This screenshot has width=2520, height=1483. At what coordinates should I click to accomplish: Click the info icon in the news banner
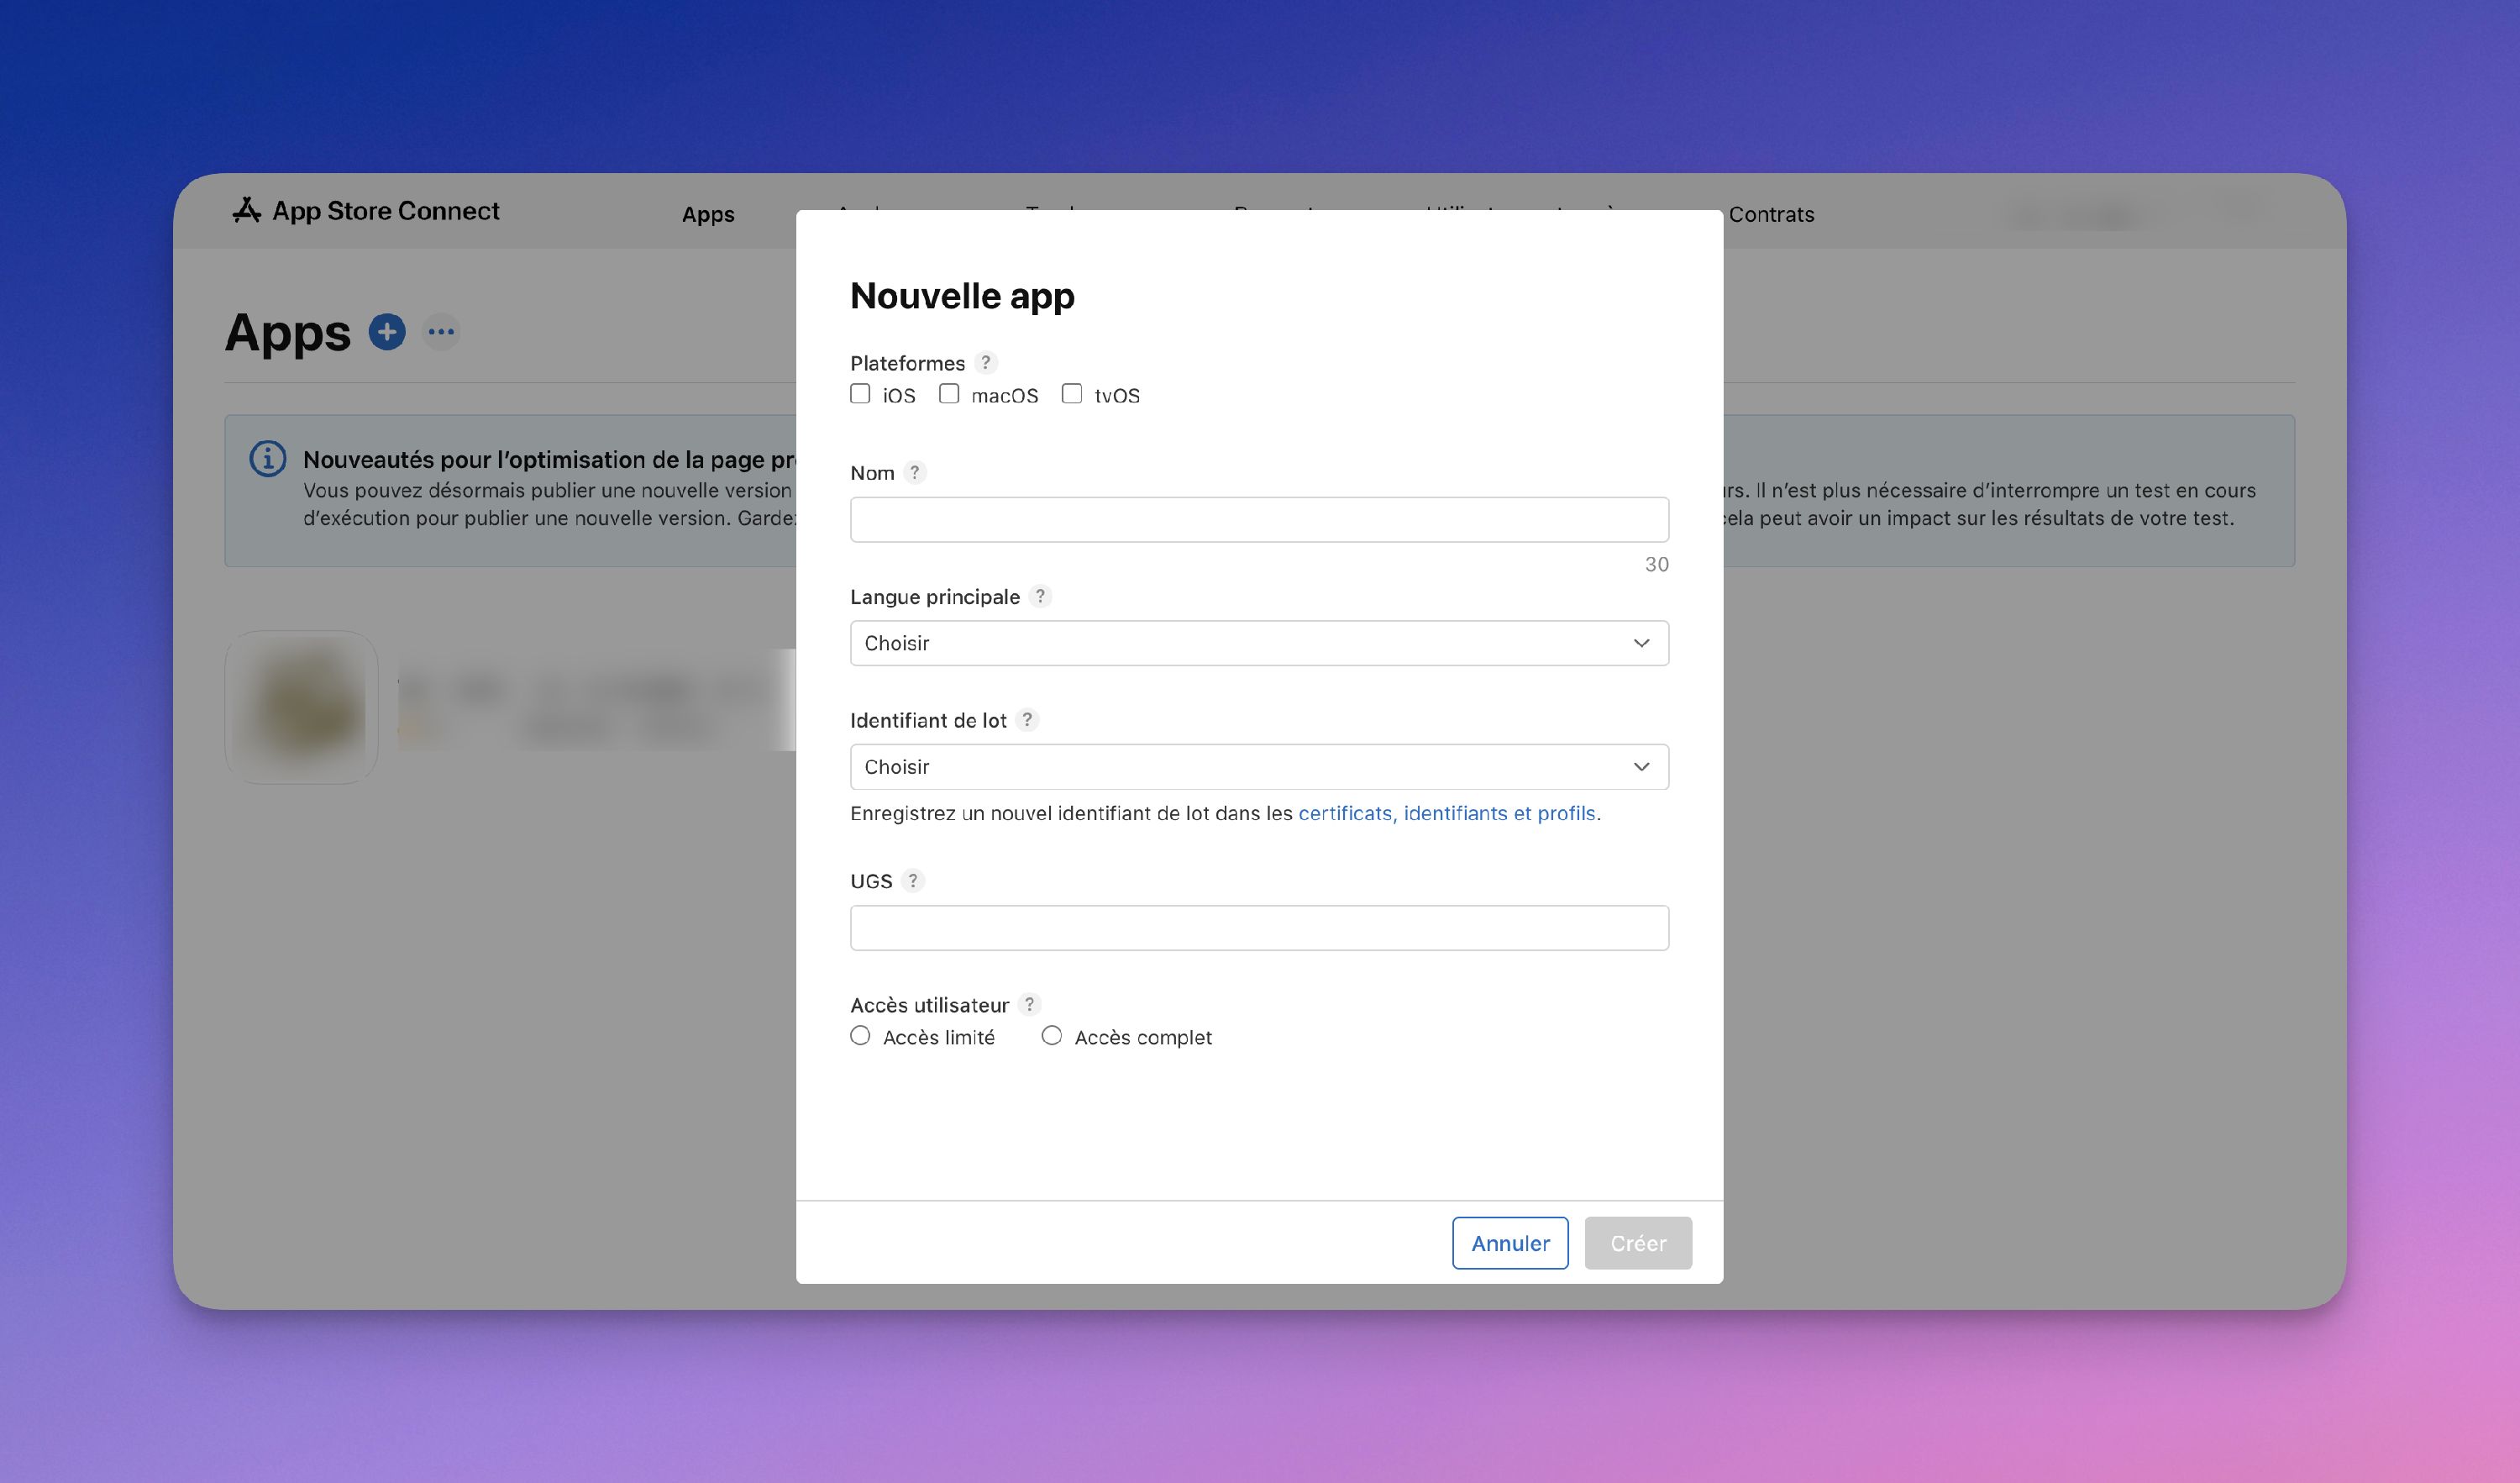pyautogui.click(x=268, y=459)
